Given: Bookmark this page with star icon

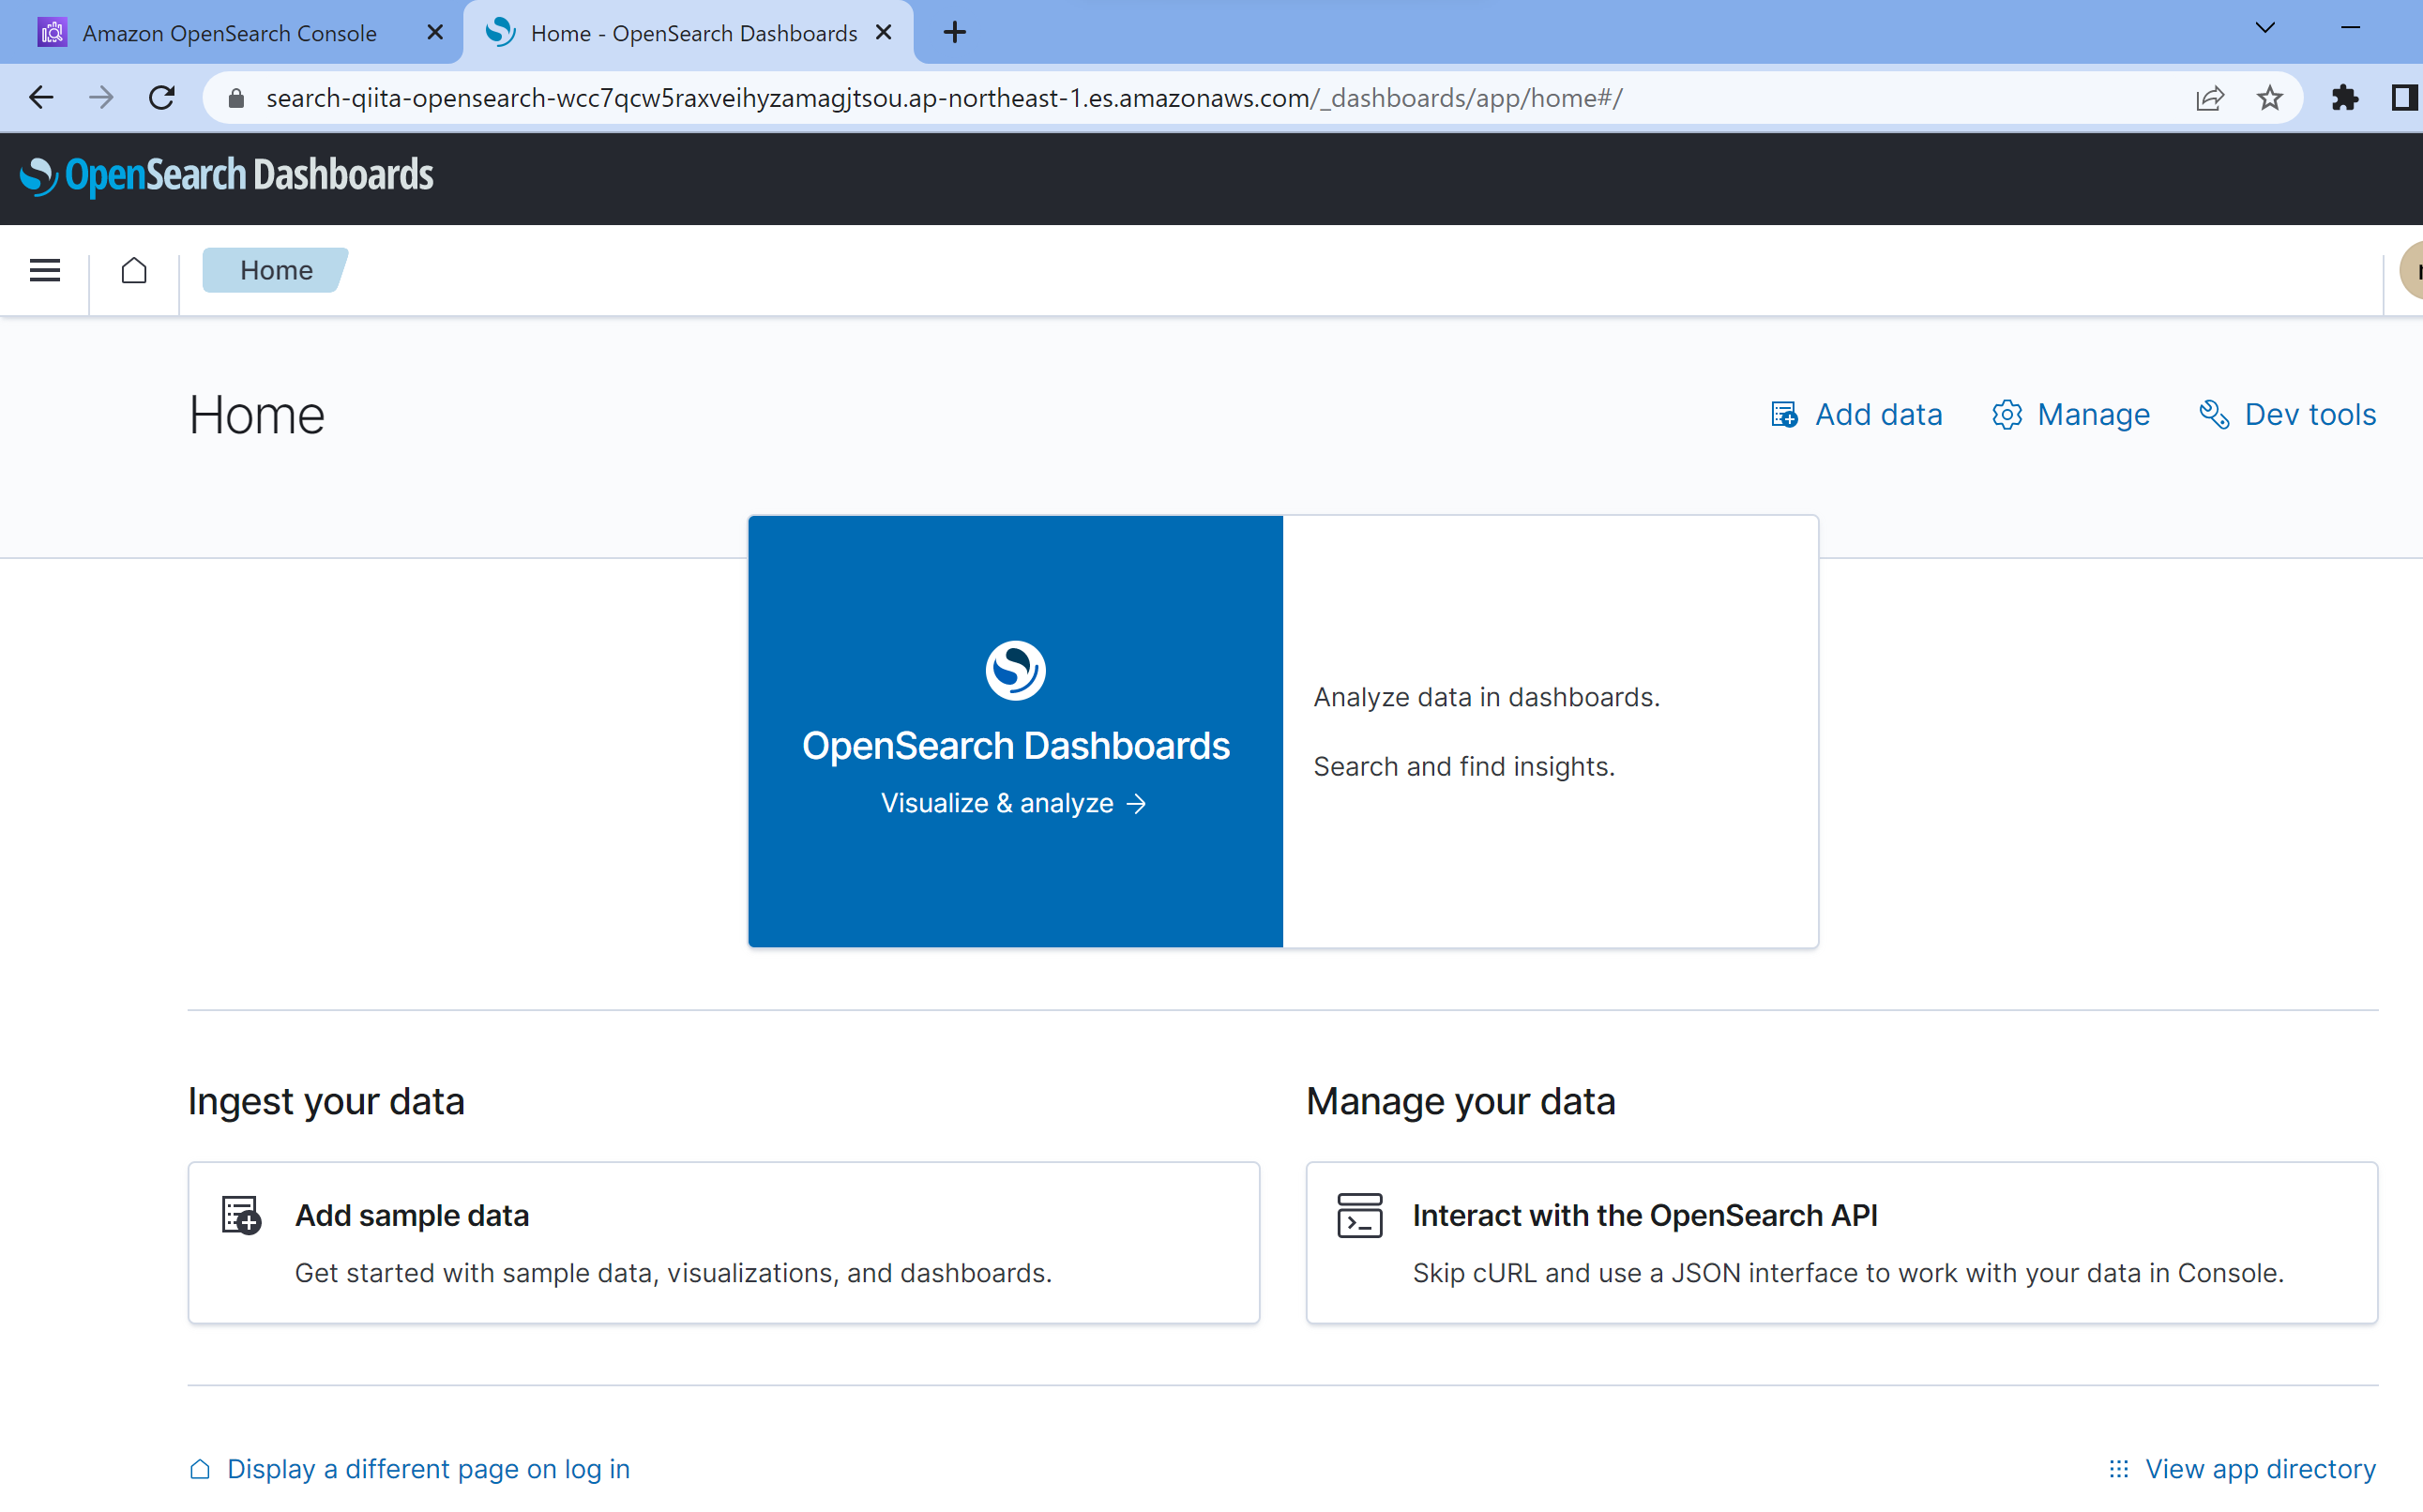Looking at the screenshot, I should tap(2269, 98).
